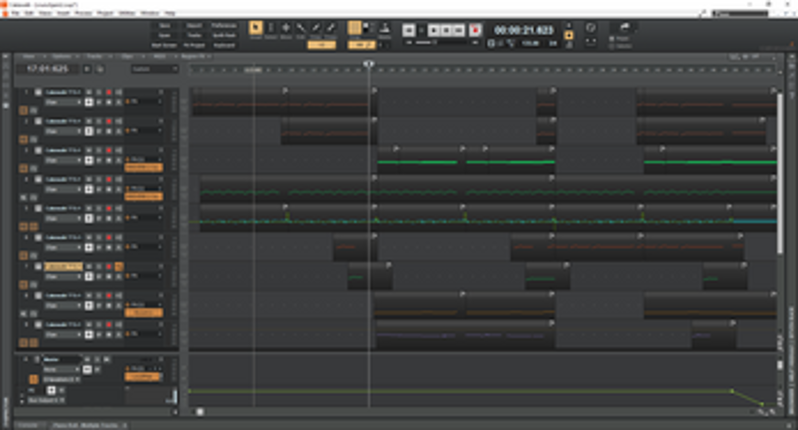Choose the Select tool
798x430 pixels.
[271, 28]
